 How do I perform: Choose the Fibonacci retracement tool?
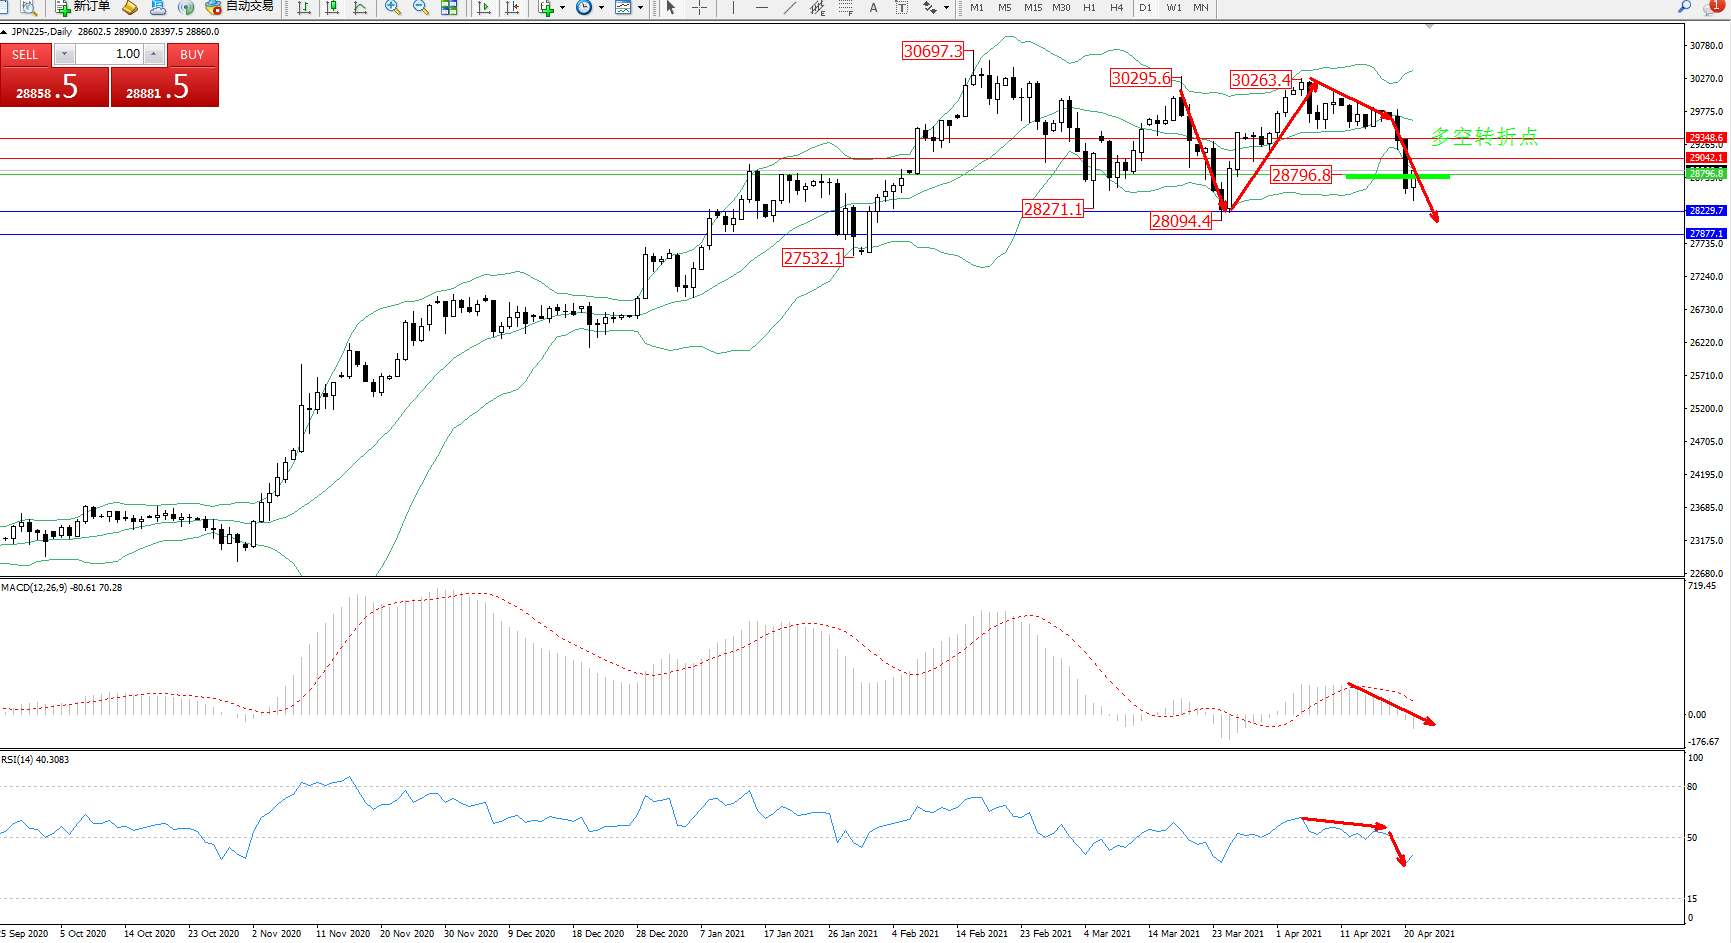tap(846, 8)
